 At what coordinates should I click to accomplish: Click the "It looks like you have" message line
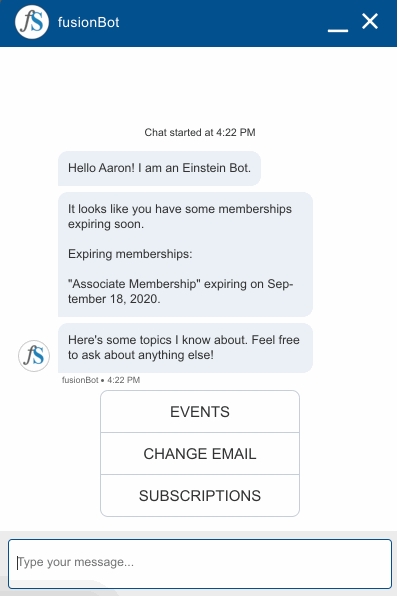coord(180,209)
